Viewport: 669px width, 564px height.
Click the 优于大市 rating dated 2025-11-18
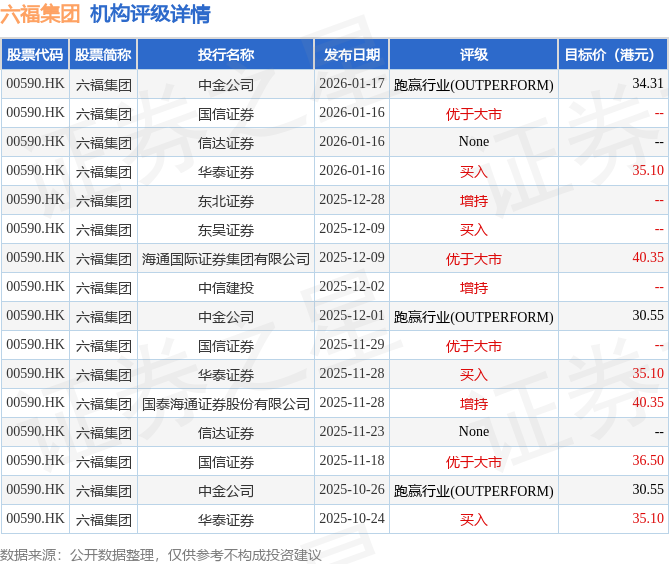click(474, 462)
